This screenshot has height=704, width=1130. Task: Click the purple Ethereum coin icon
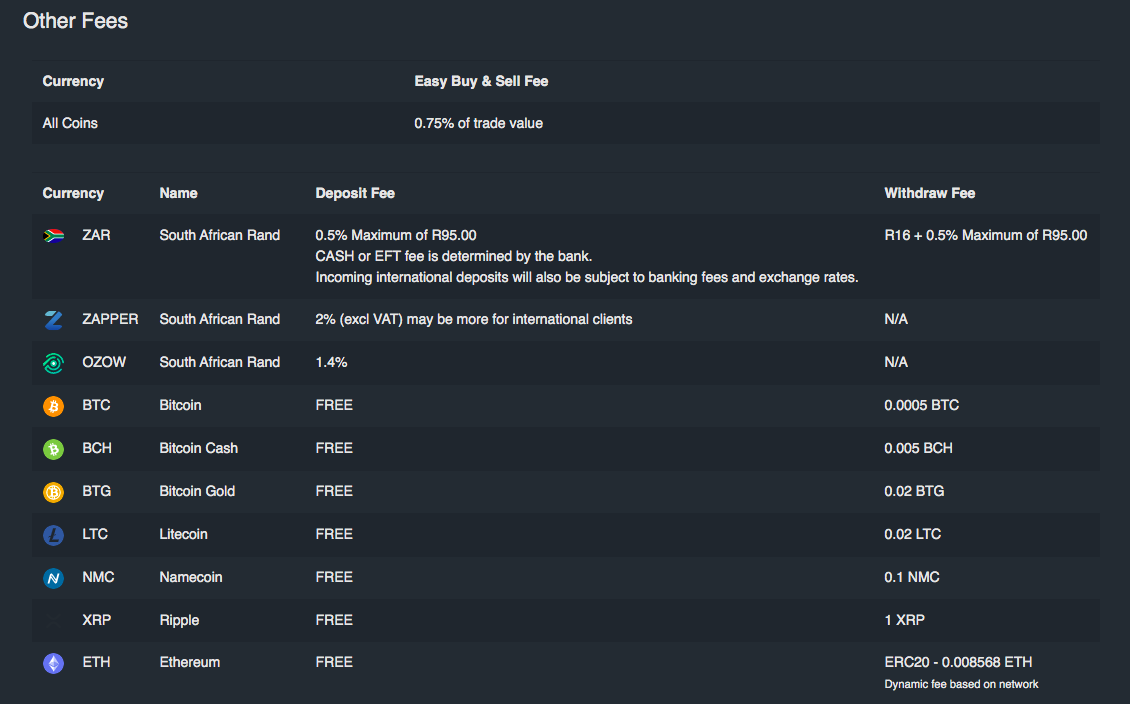click(x=53, y=663)
